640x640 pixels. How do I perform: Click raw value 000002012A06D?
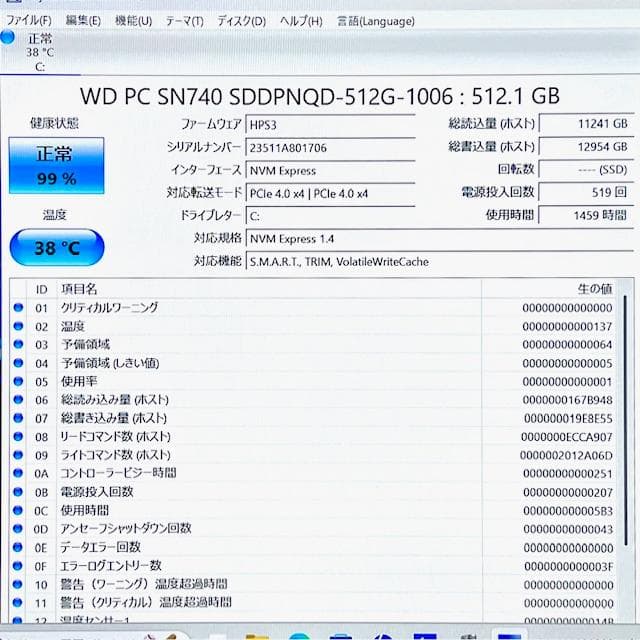coord(566,456)
